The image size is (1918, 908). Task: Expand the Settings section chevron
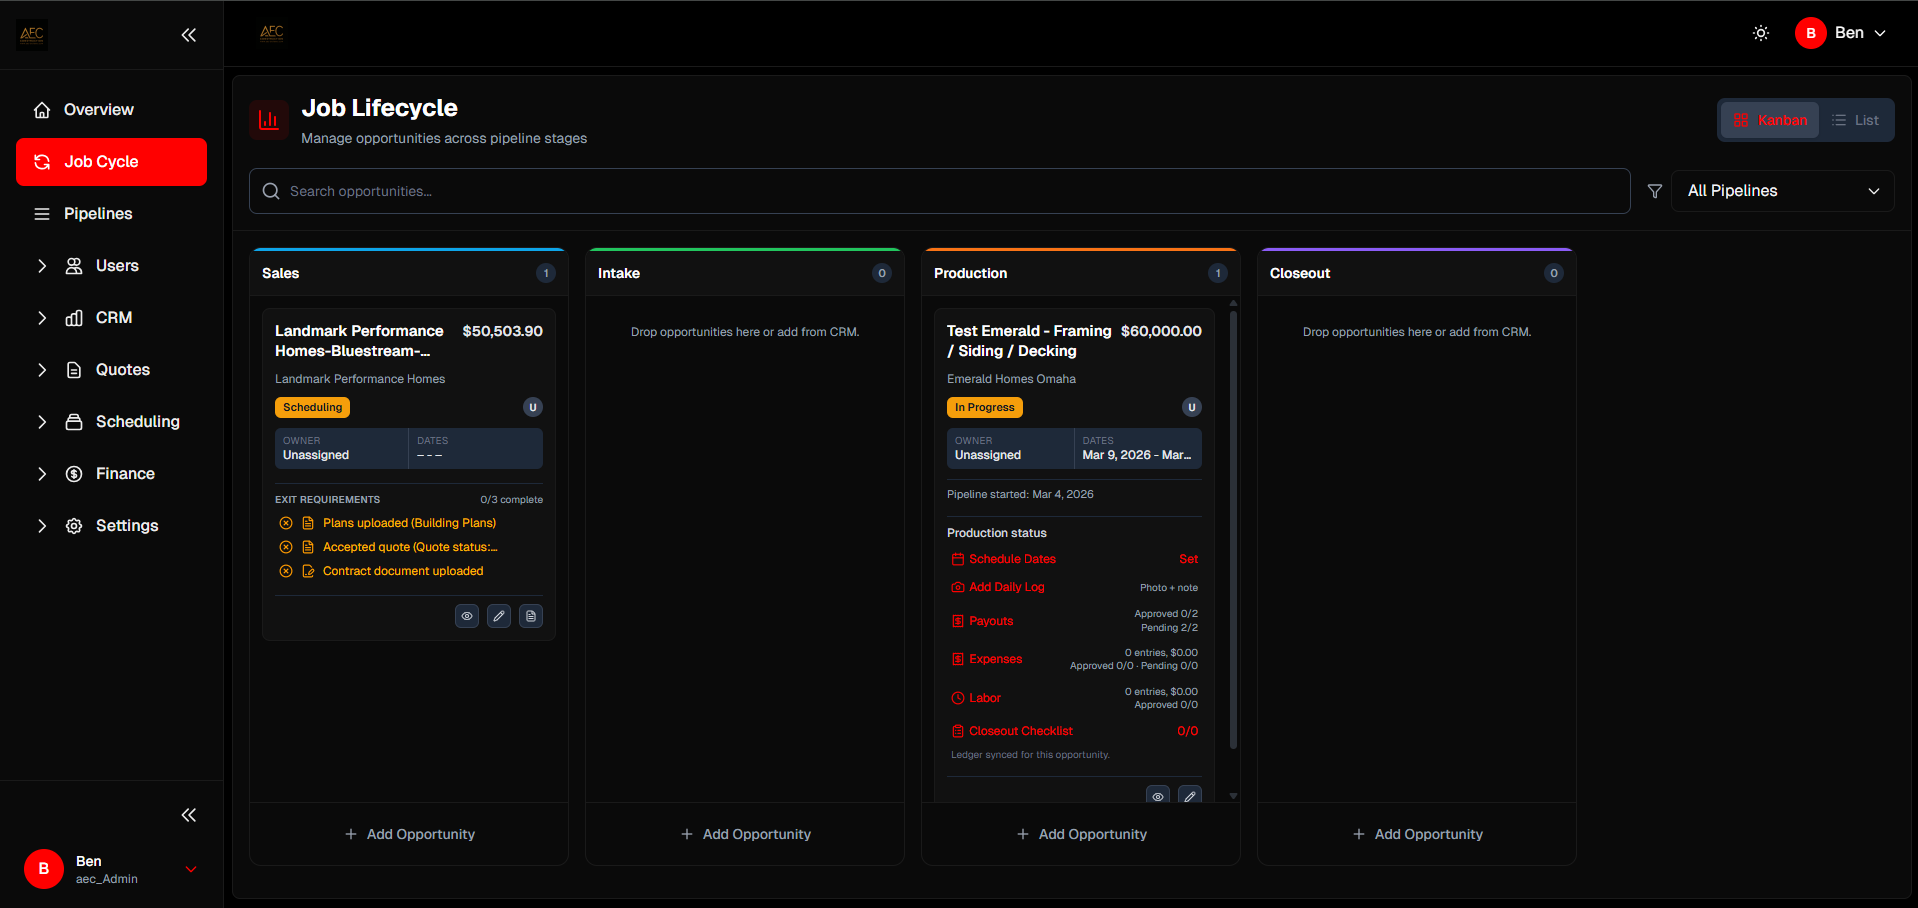coord(42,526)
